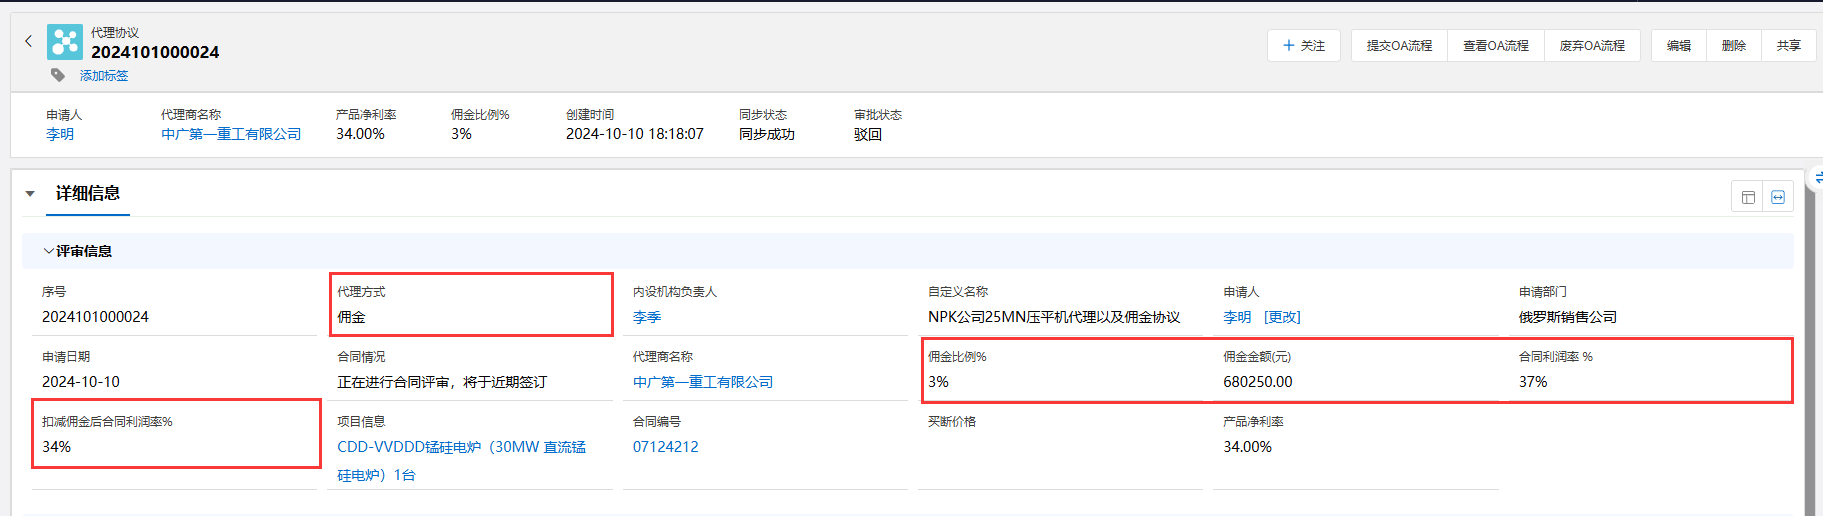
Task: Click the back arrow beside the record title
Action: [28, 42]
